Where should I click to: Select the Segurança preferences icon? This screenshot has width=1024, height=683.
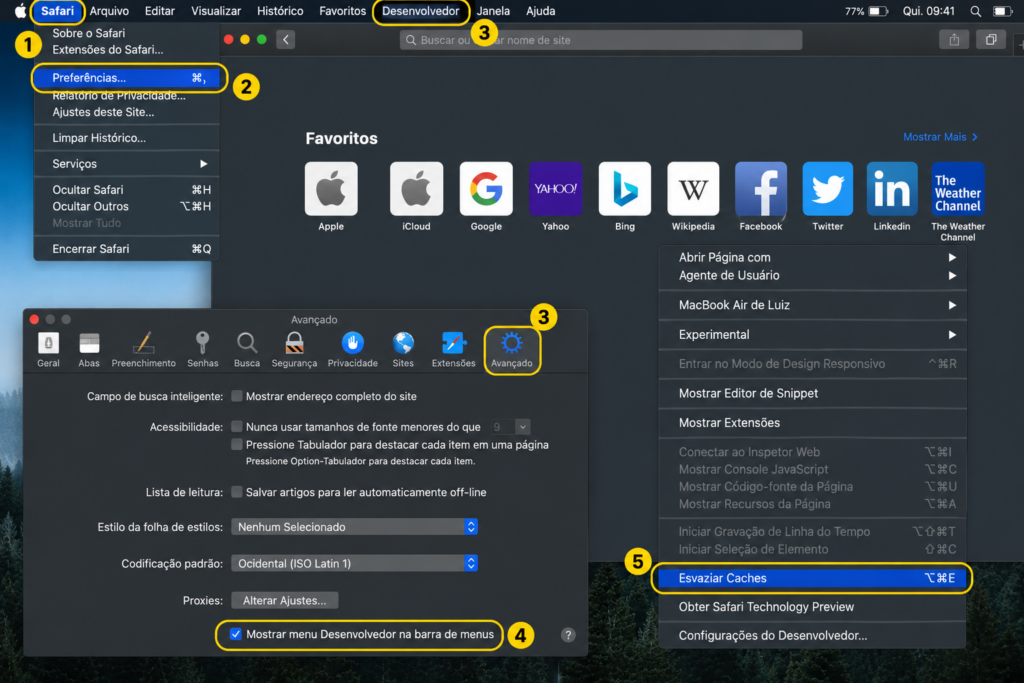click(295, 349)
